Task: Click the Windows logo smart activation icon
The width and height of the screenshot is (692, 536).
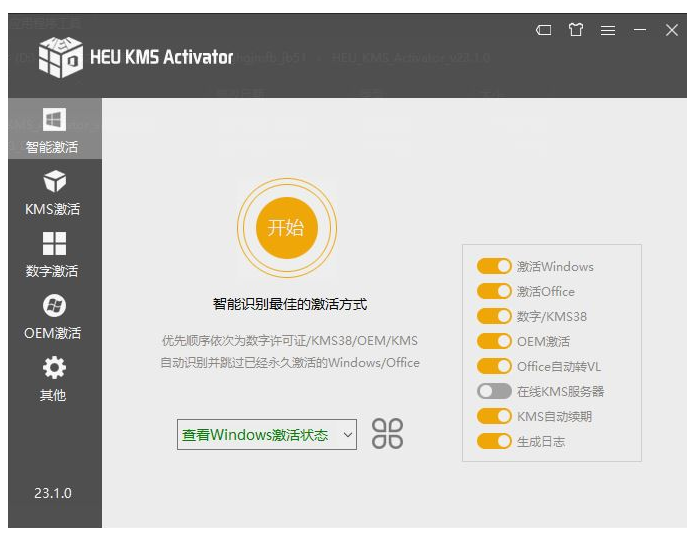Action: pyautogui.click(x=54, y=120)
